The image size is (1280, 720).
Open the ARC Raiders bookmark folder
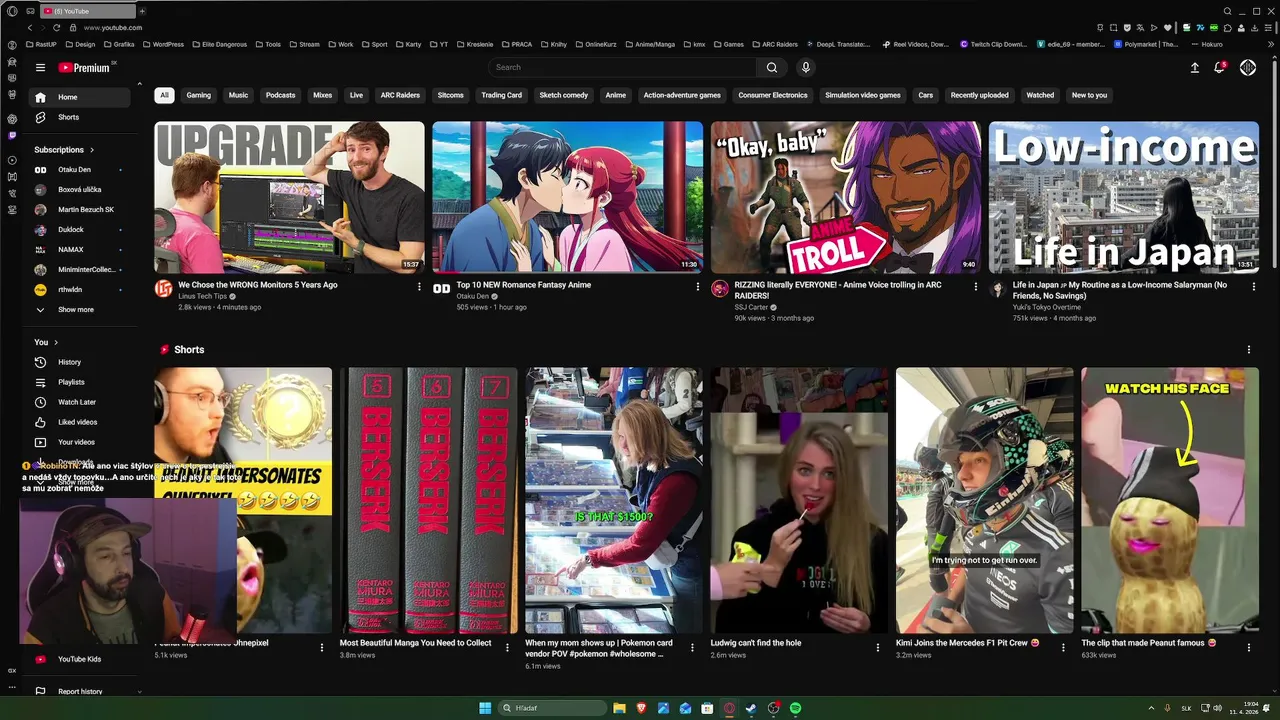click(775, 44)
